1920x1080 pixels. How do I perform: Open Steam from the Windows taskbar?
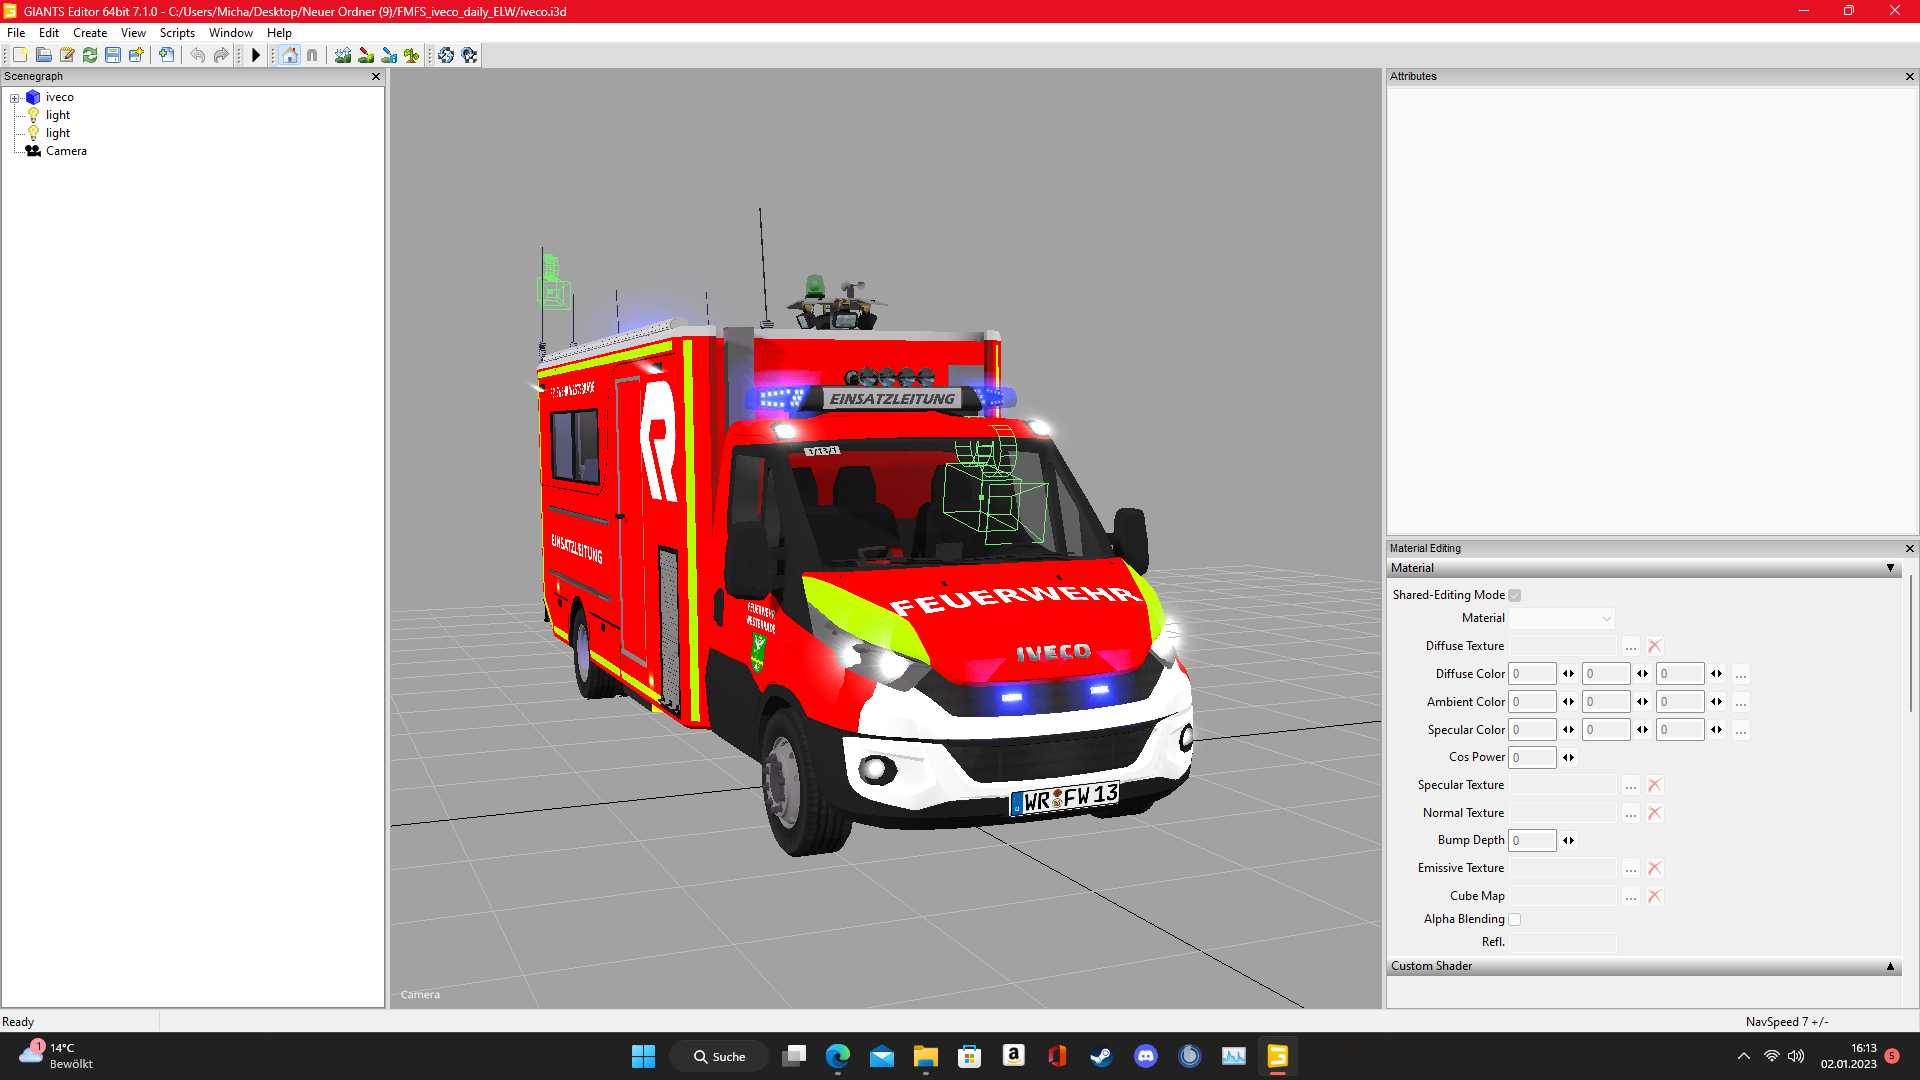[x=1101, y=1056]
